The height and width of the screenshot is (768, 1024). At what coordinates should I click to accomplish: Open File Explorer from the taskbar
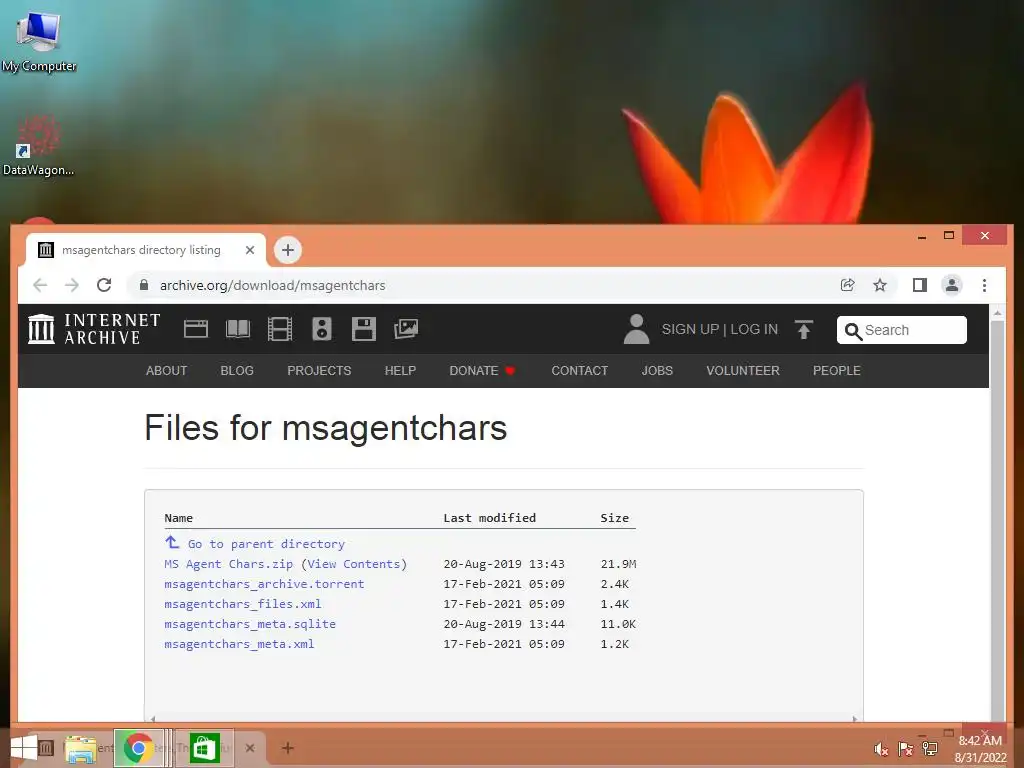coord(80,748)
